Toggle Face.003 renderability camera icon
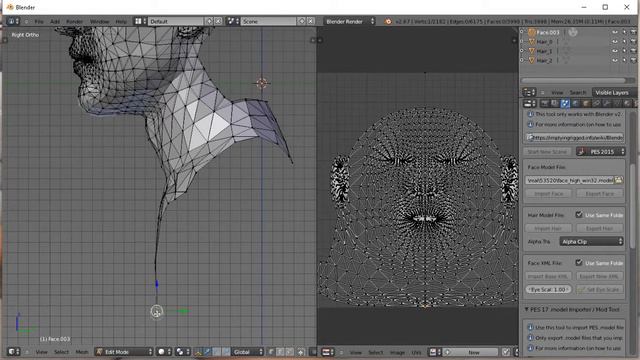Viewport: 640px width, 360px height. coord(633,32)
